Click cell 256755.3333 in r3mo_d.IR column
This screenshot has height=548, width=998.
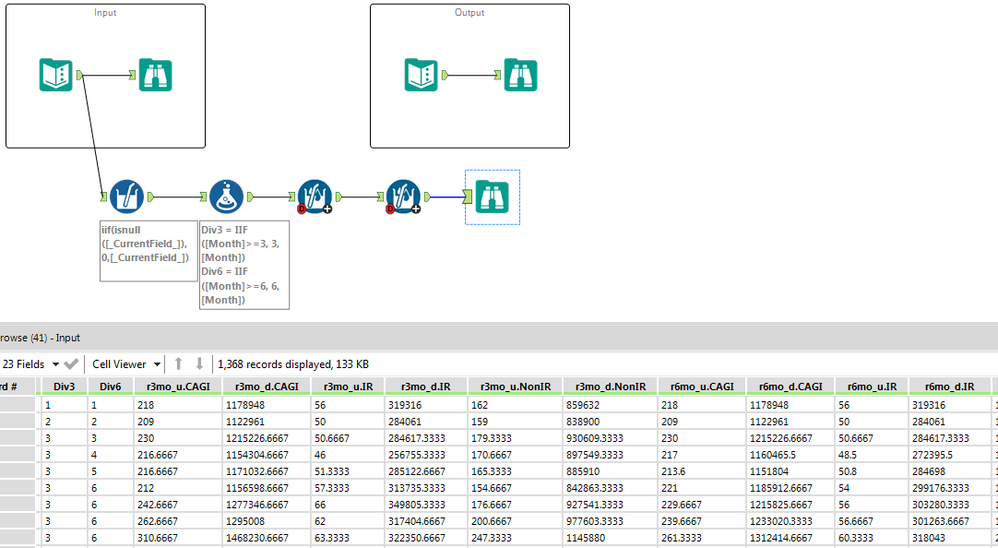(x=426, y=454)
